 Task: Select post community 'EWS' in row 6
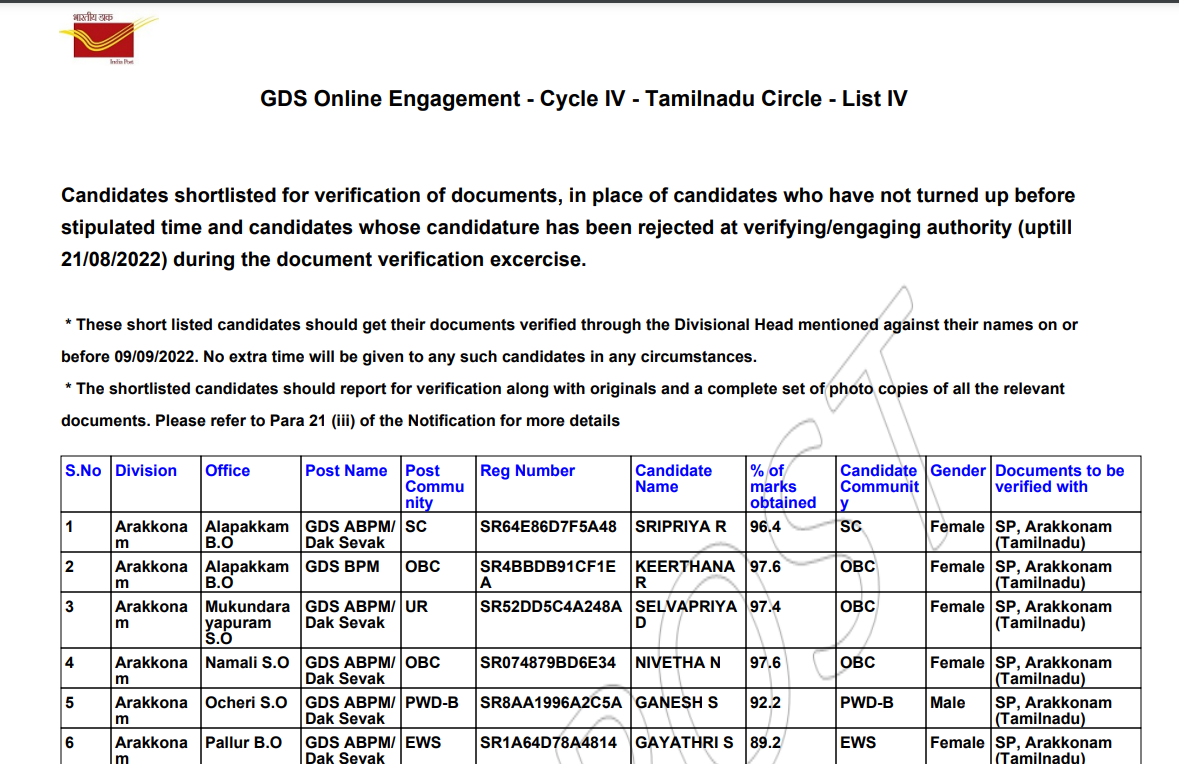423,743
